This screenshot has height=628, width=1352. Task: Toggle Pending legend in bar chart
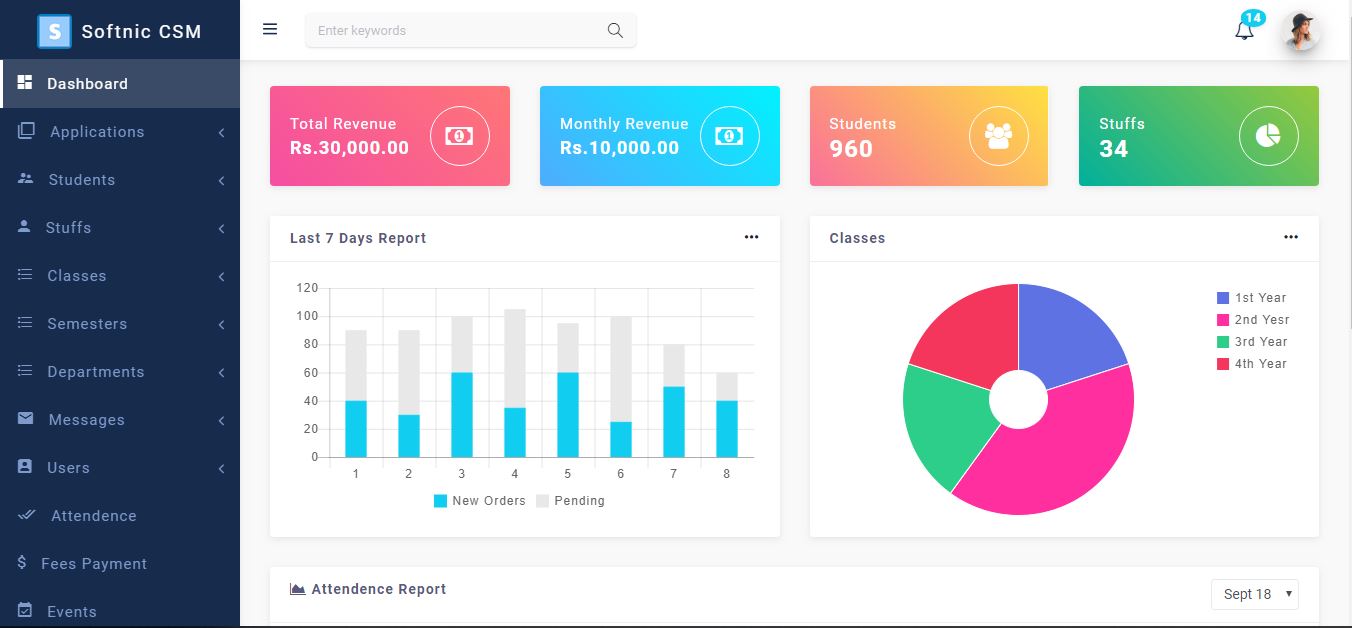(571, 501)
